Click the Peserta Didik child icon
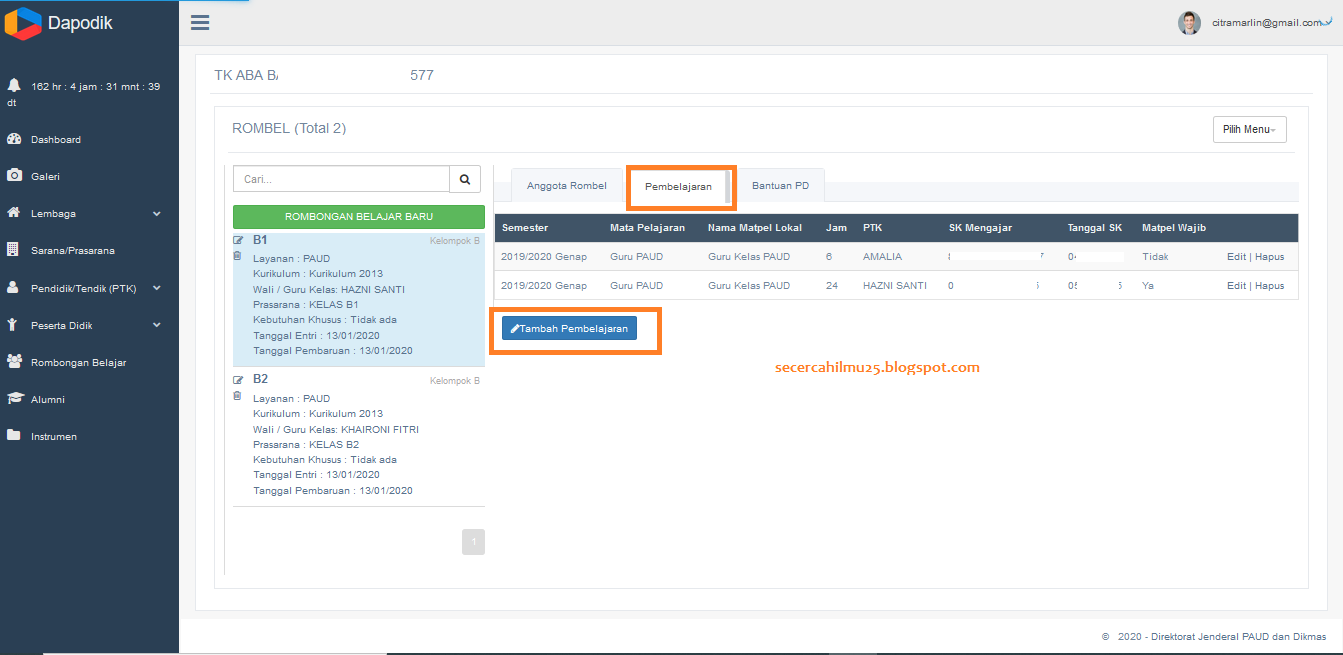 [x=13, y=325]
